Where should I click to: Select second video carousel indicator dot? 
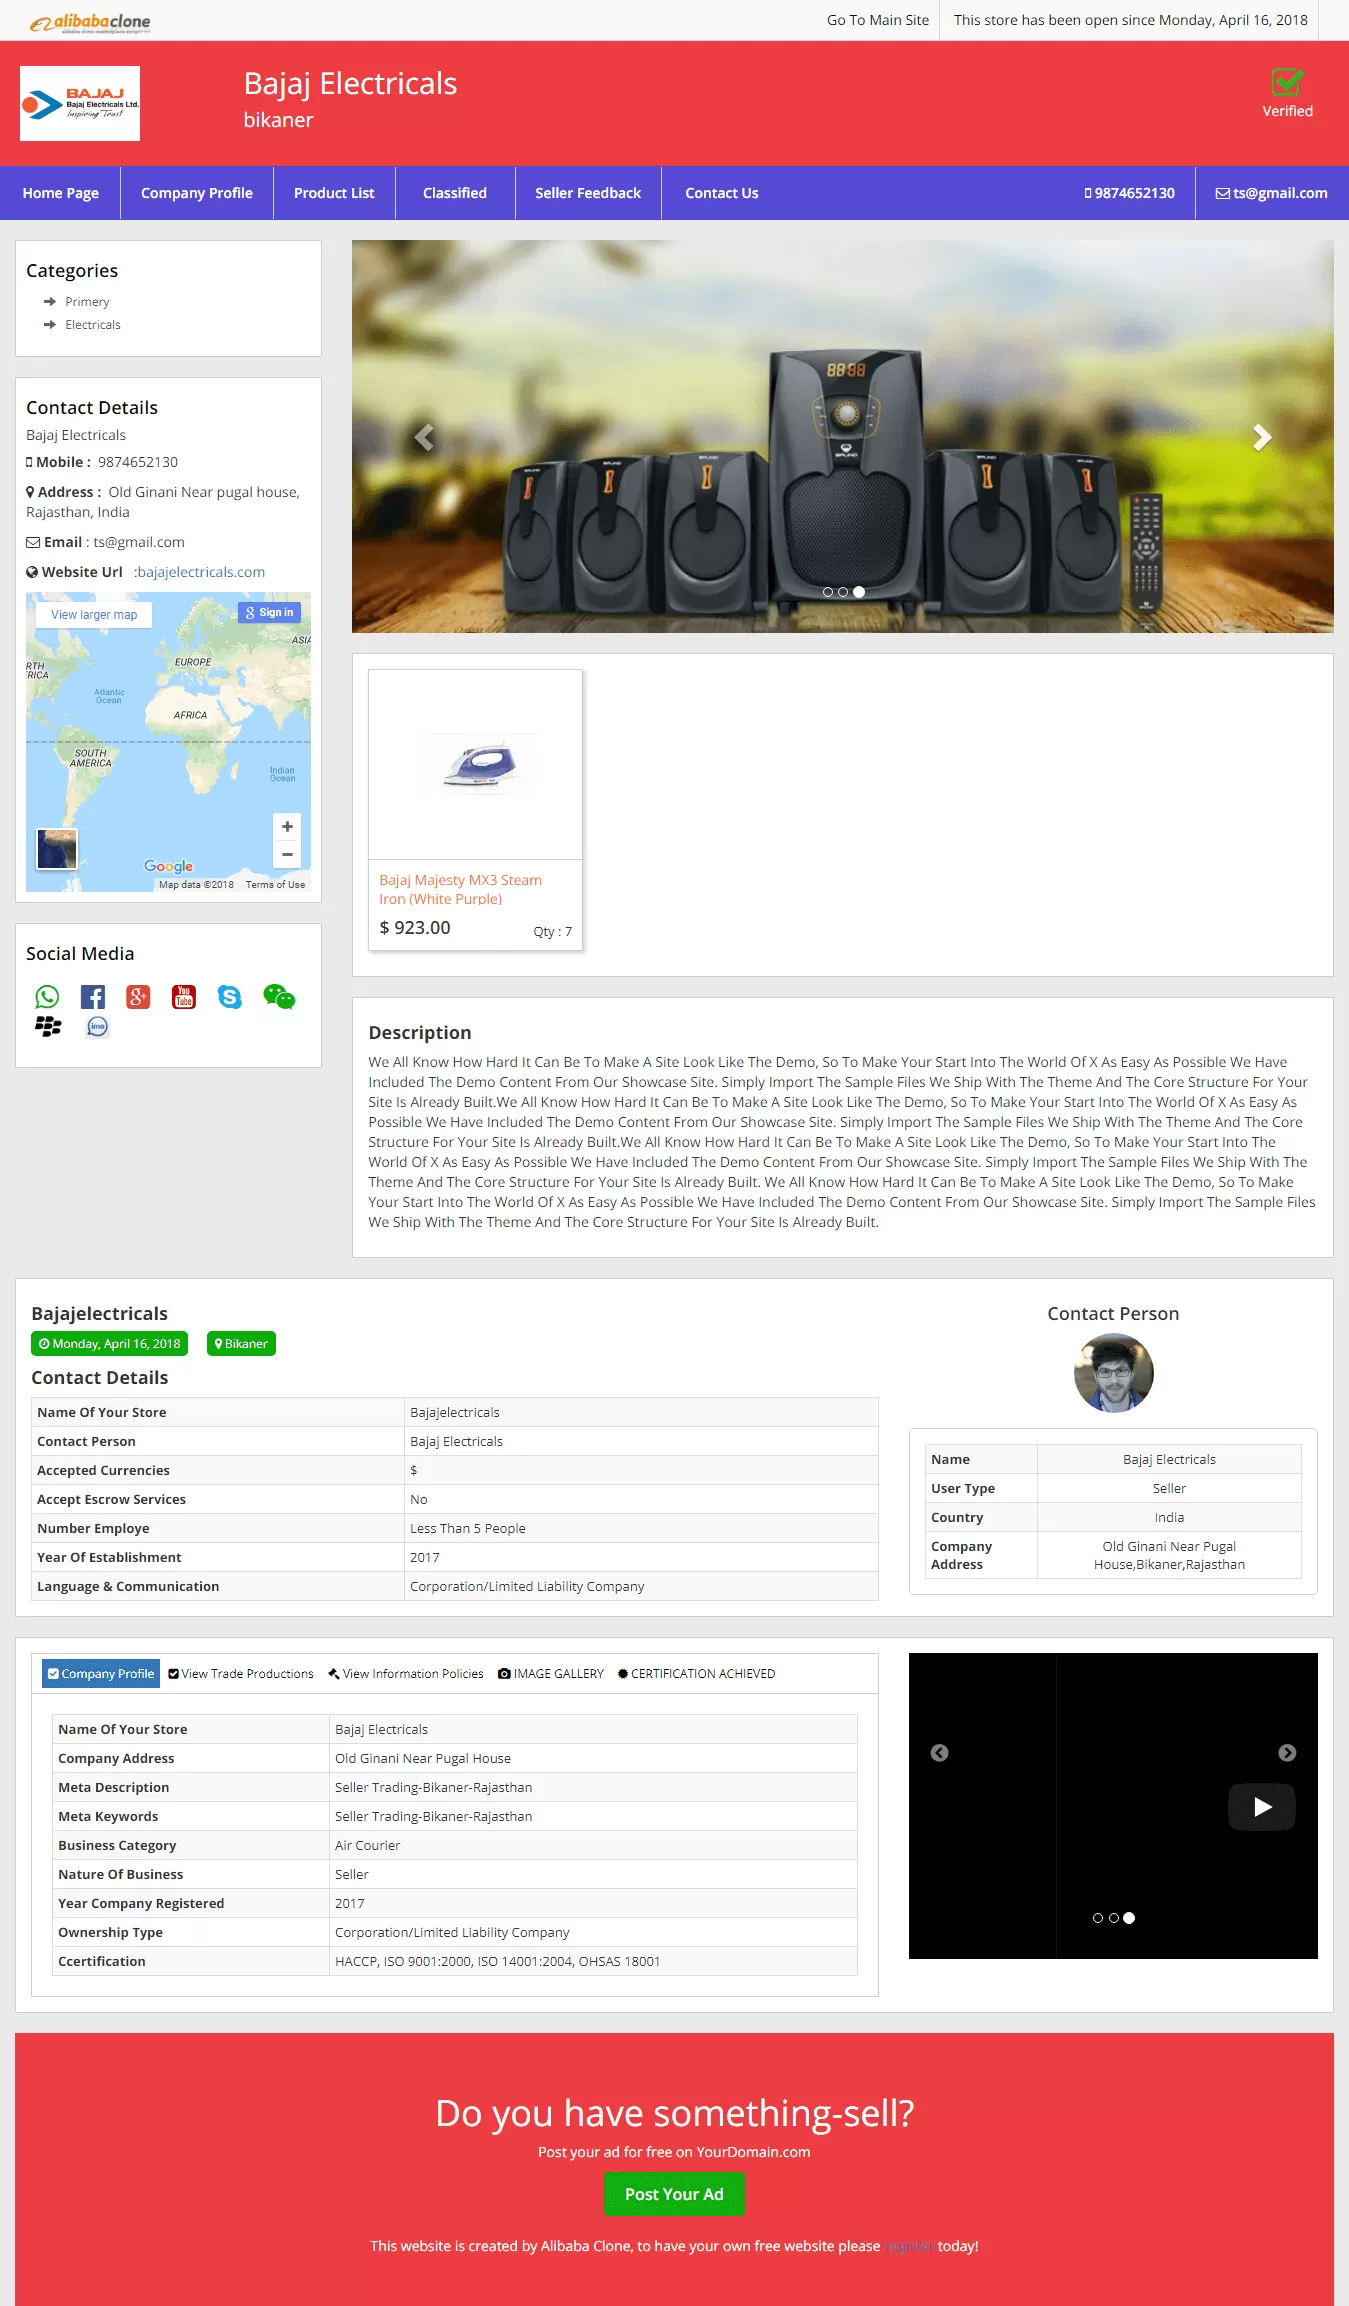[x=1114, y=1918]
